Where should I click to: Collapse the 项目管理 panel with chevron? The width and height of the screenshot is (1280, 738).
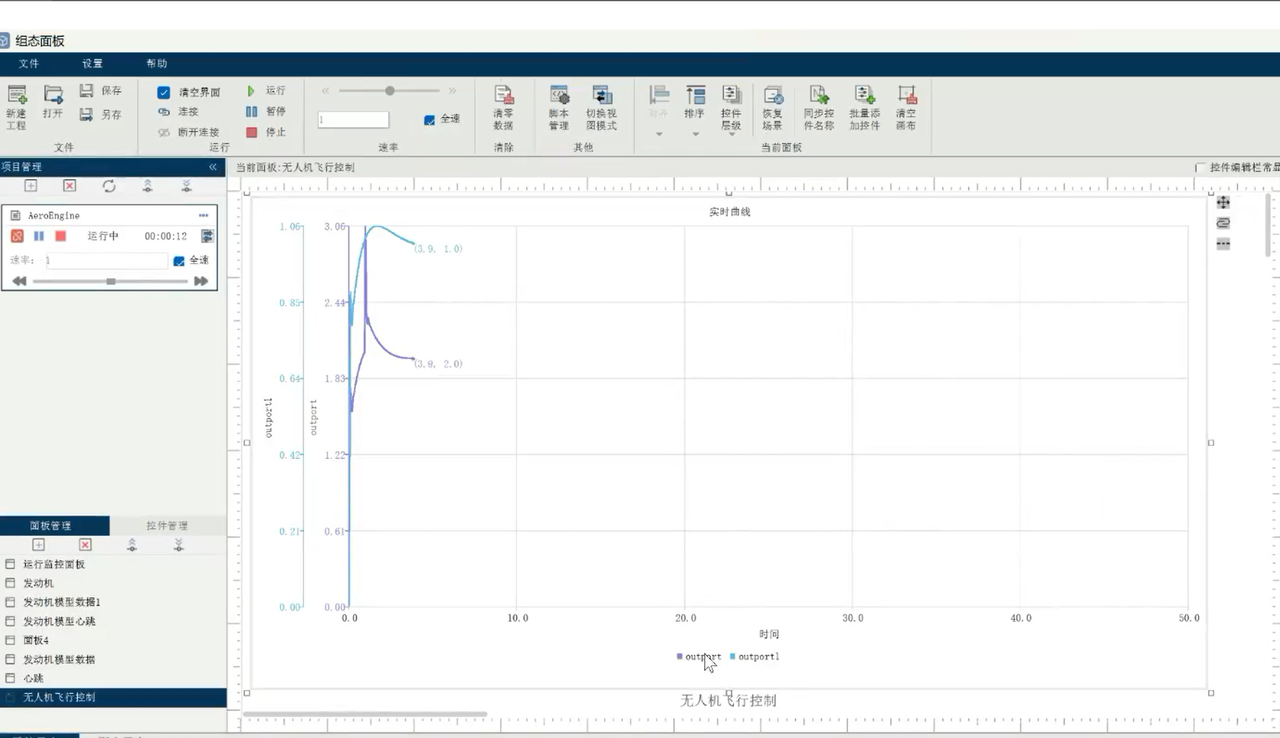(x=213, y=167)
